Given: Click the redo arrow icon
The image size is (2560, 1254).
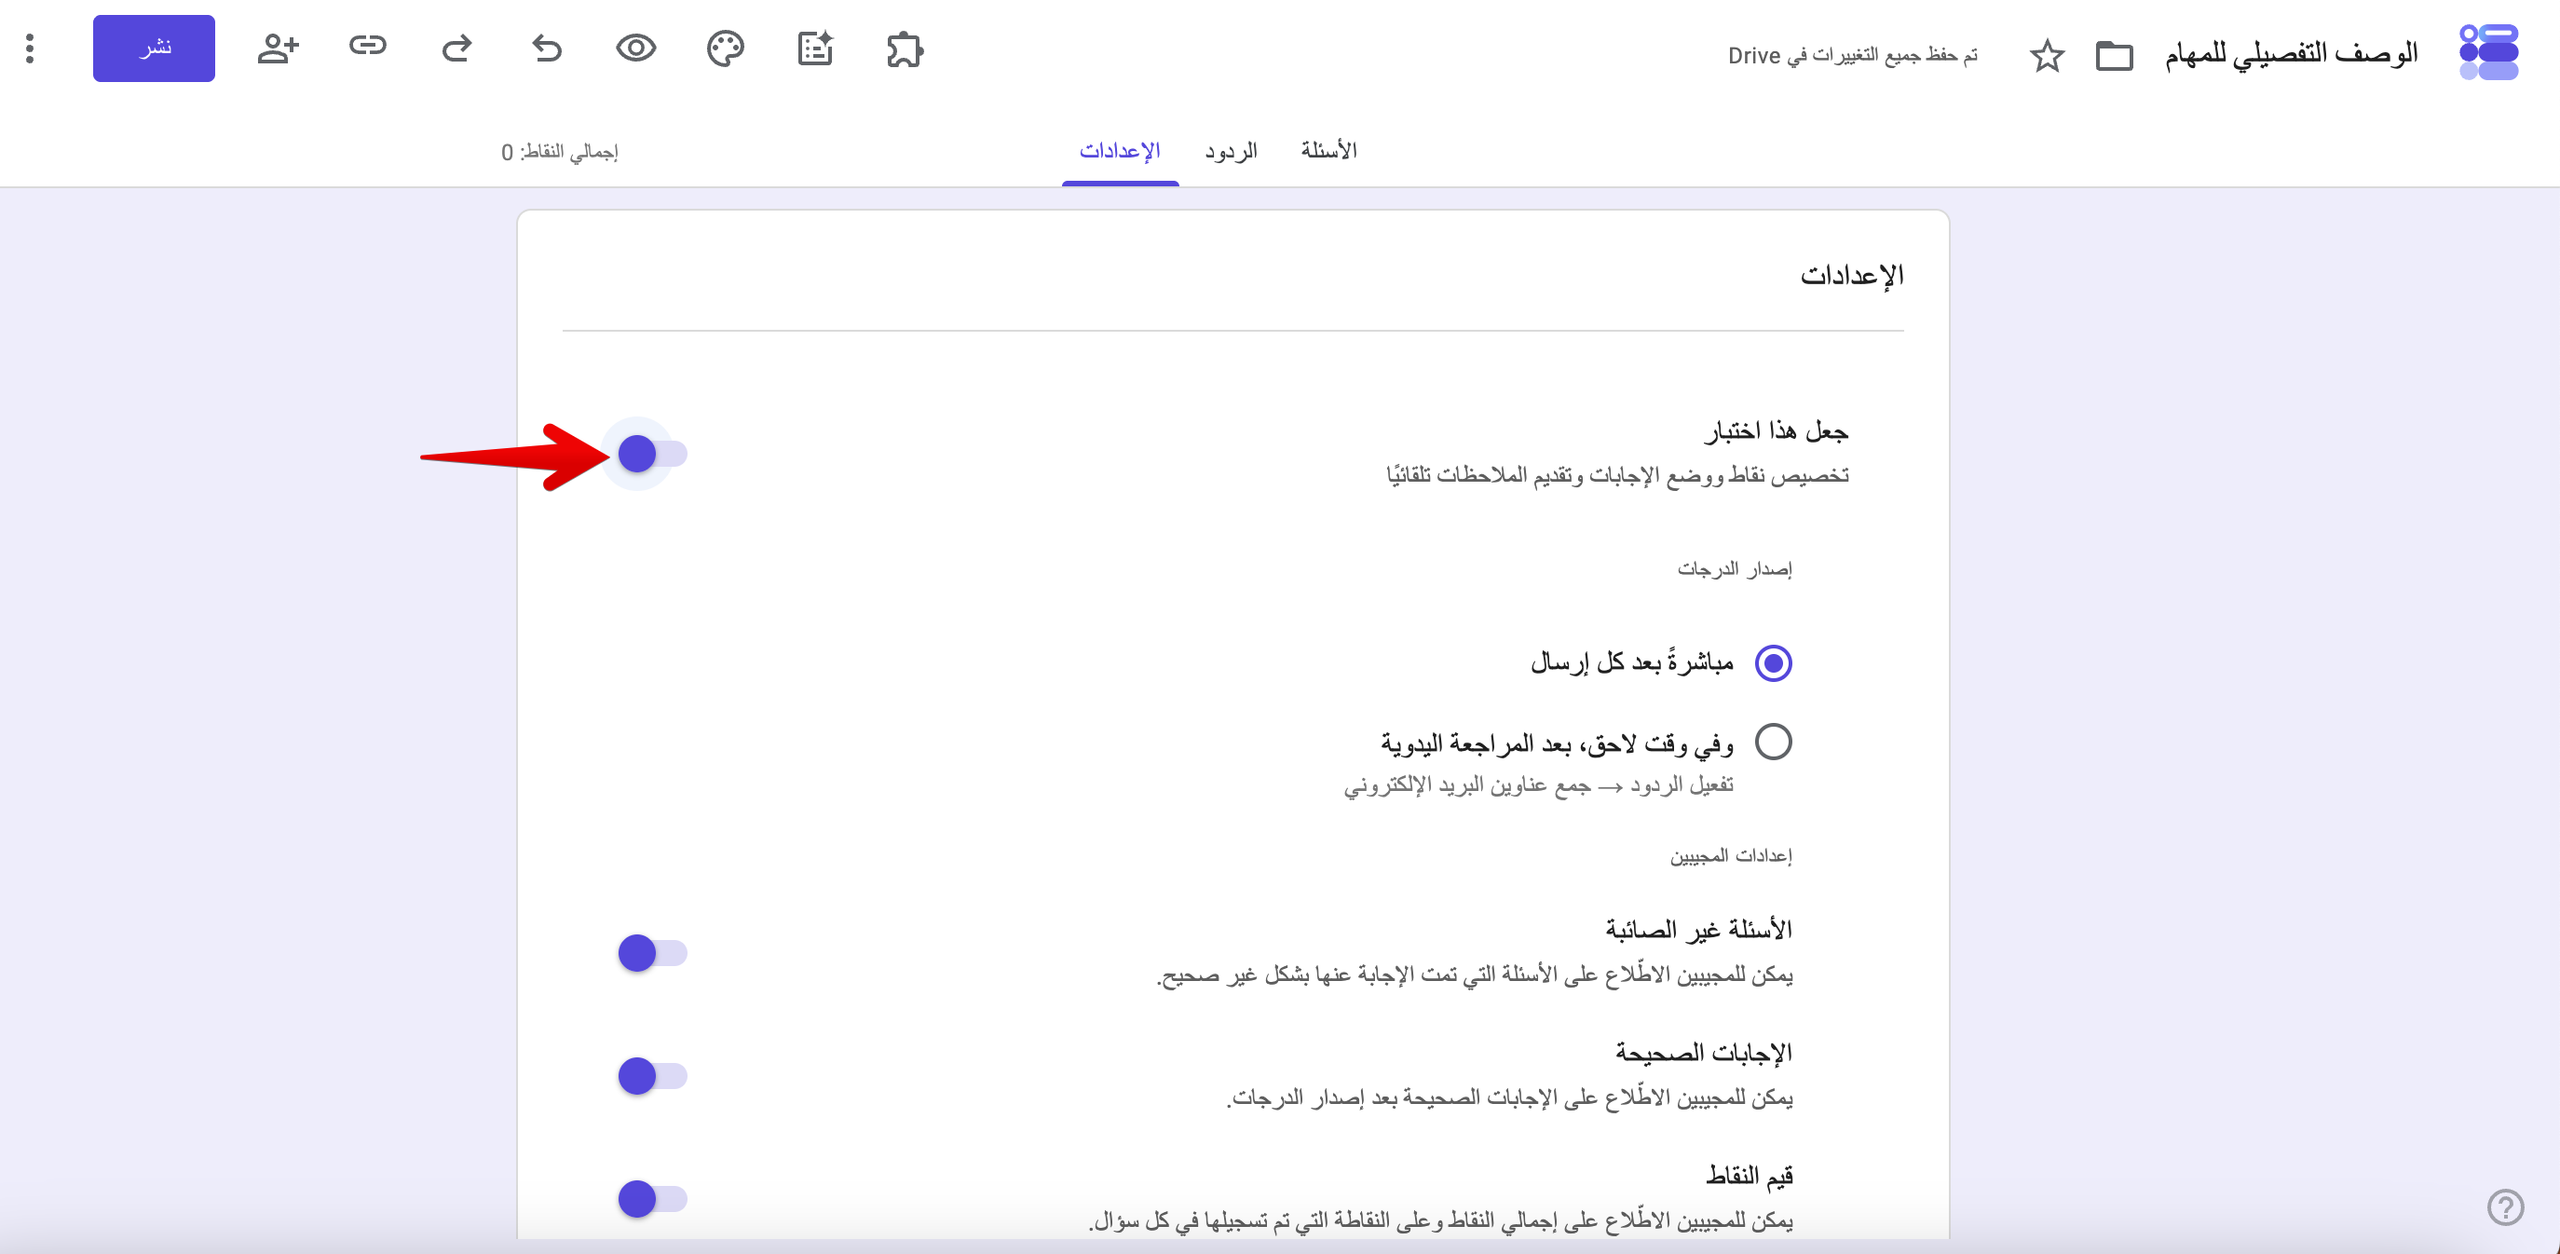Looking at the screenshot, I should (457, 48).
